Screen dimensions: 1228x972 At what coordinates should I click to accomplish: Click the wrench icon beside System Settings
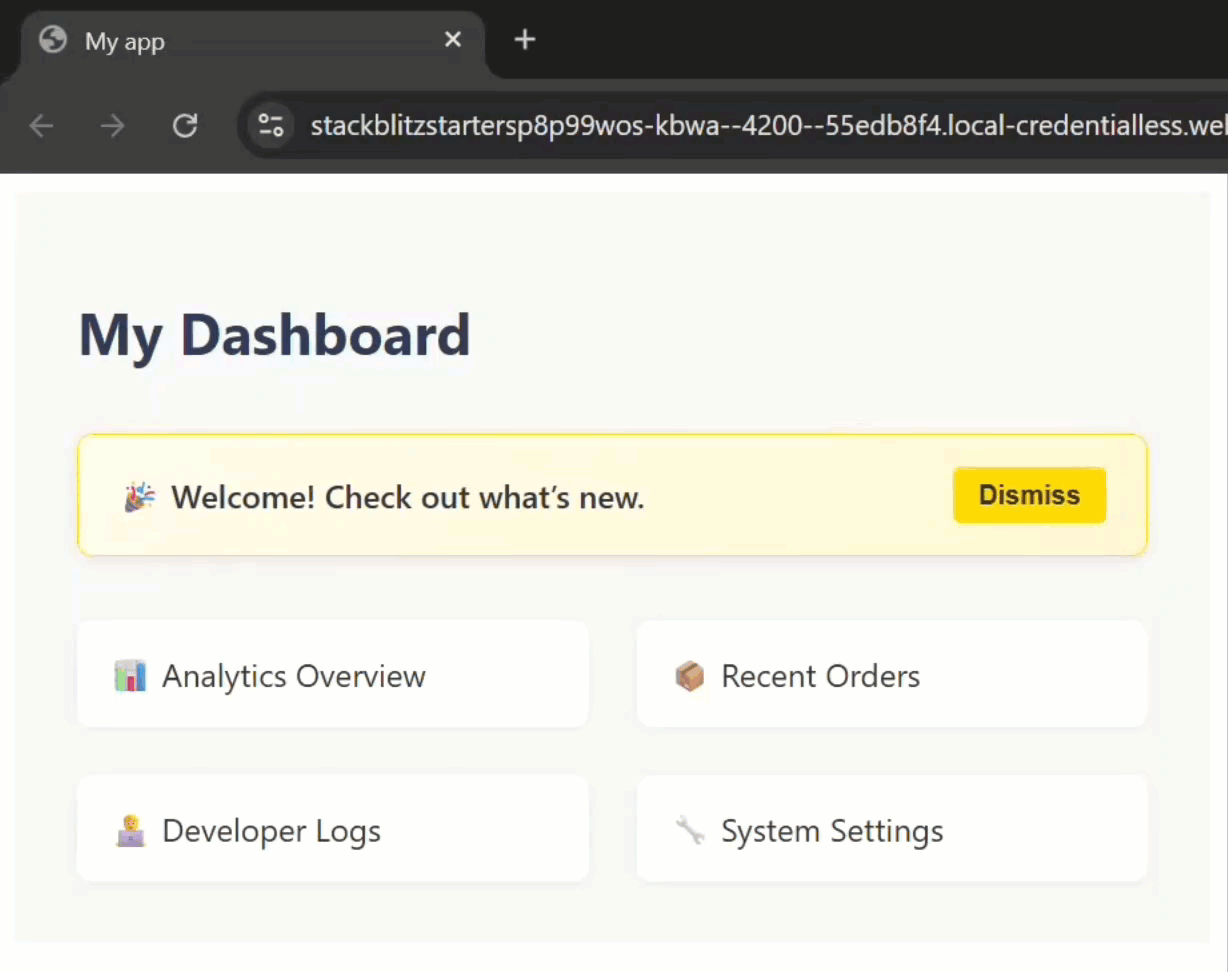(690, 830)
